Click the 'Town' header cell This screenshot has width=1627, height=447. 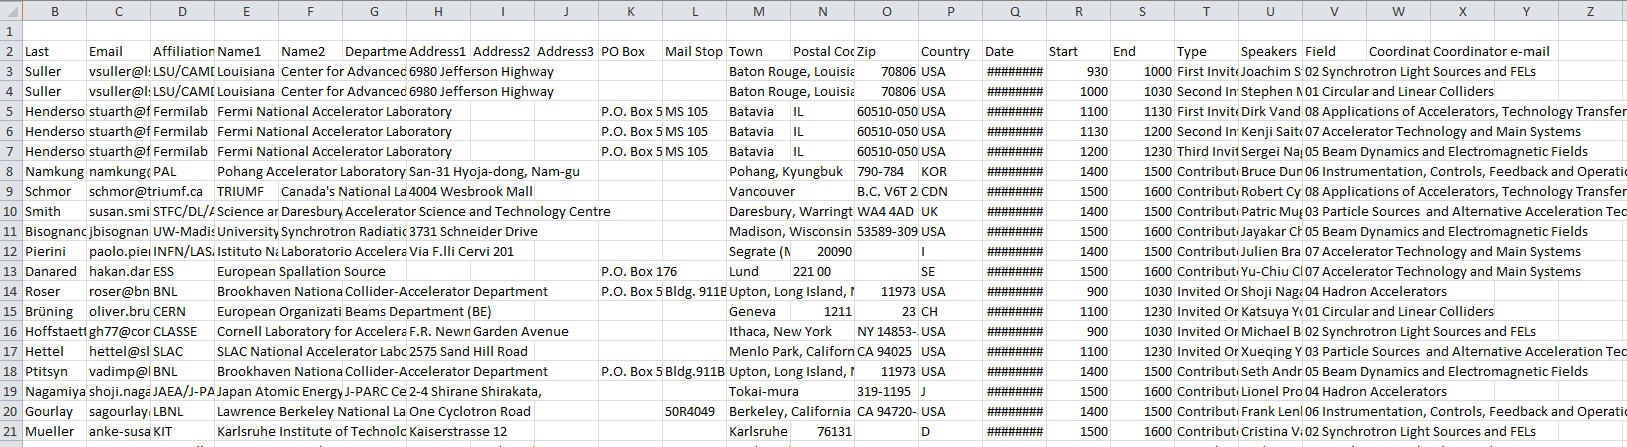tap(758, 51)
